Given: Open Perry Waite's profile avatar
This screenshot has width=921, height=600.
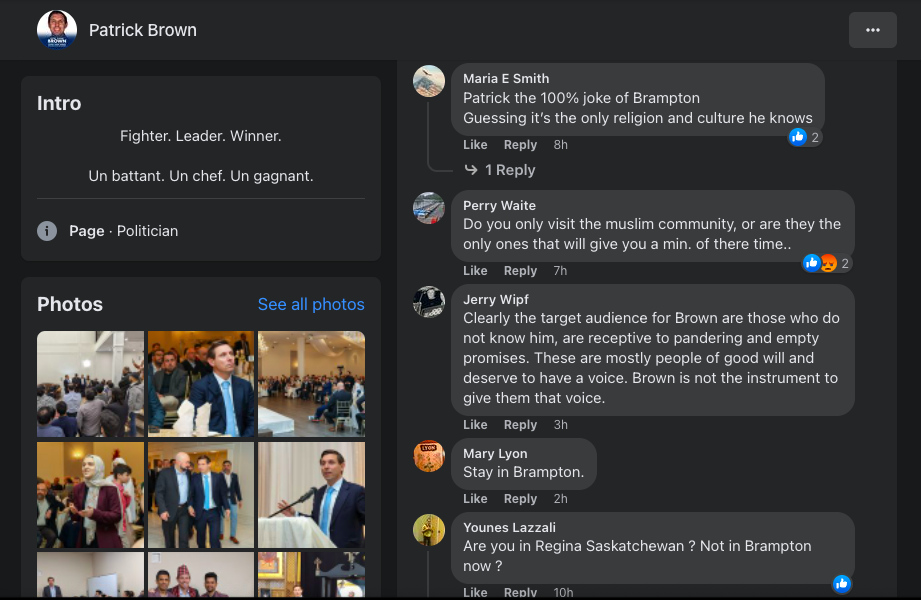Looking at the screenshot, I should click(x=429, y=208).
